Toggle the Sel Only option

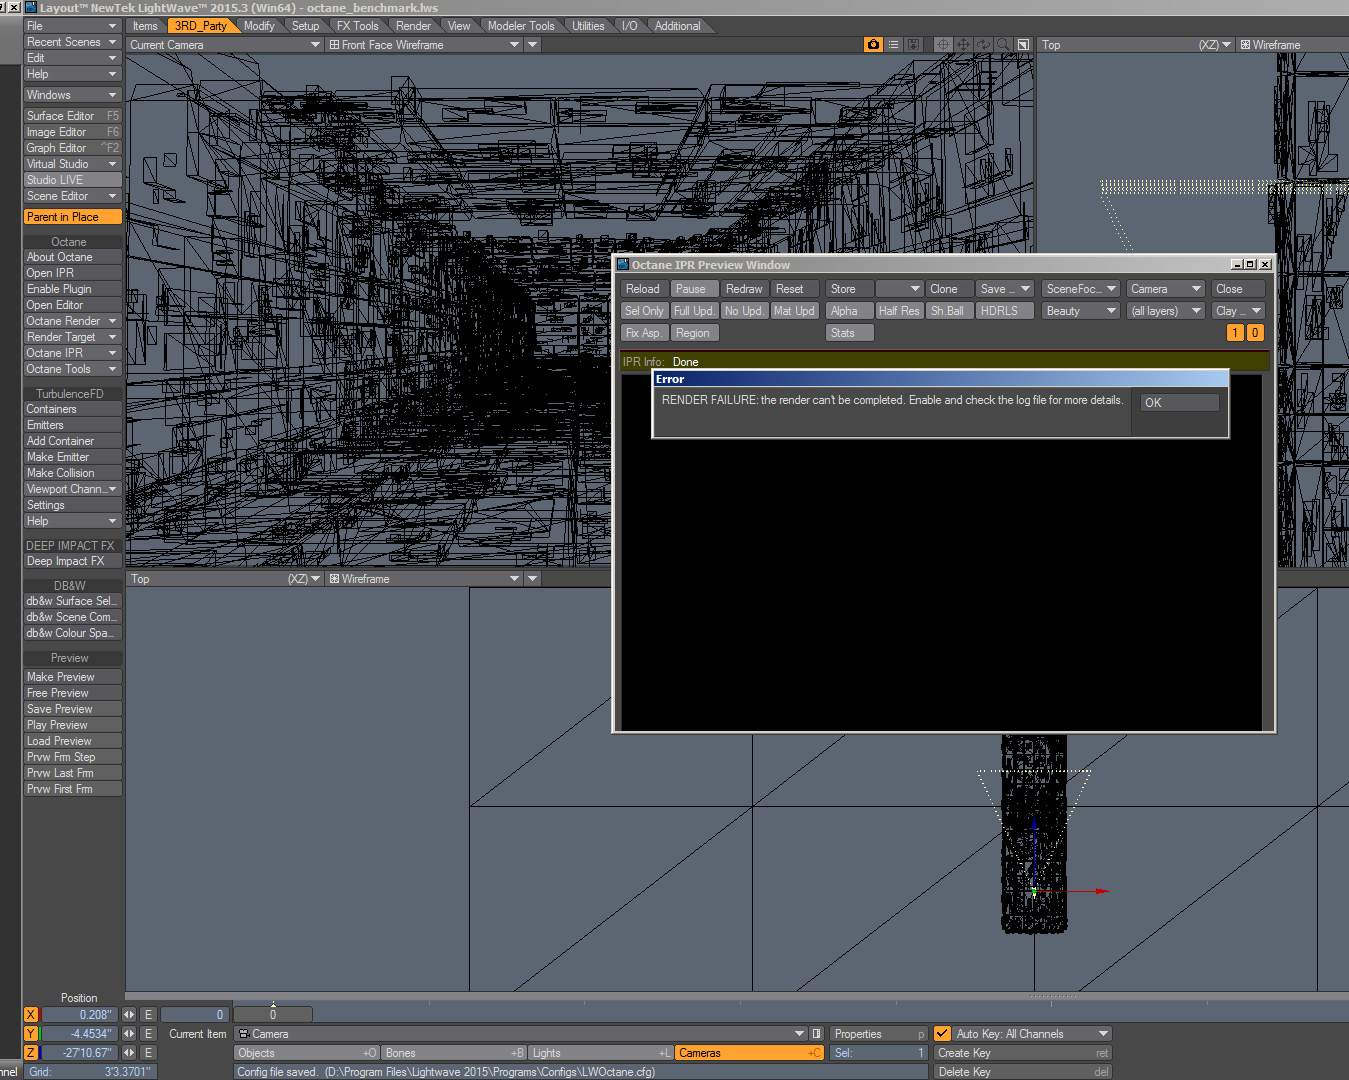[645, 311]
